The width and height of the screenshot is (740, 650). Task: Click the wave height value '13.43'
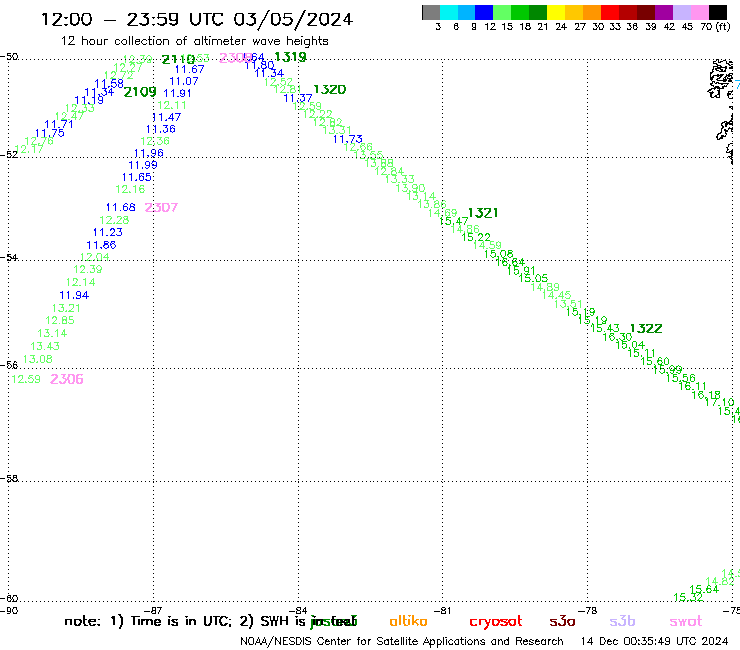(45, 346)
